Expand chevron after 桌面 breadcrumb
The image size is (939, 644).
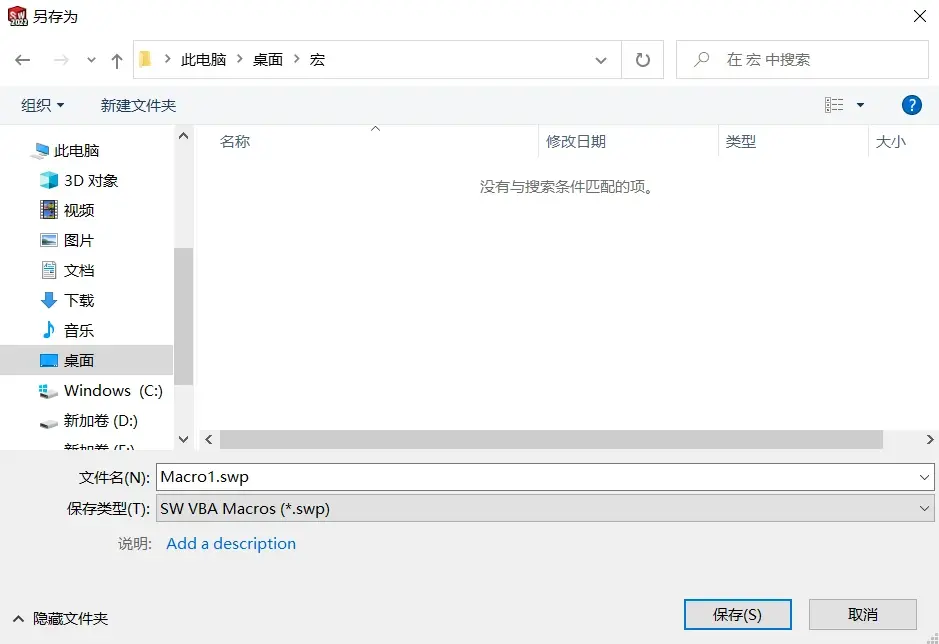coord(296,59)
